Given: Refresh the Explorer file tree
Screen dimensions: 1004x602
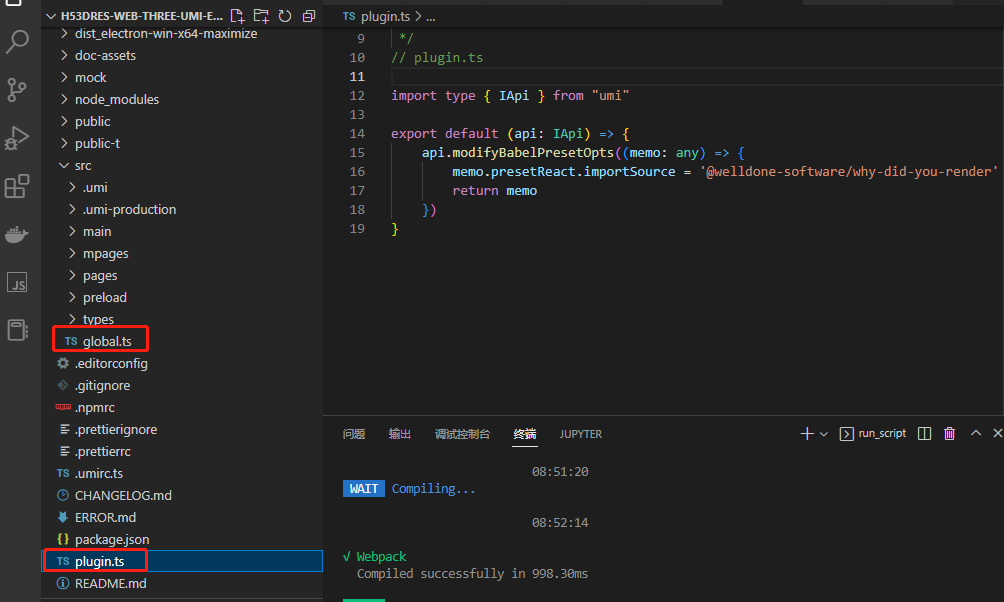Looking at the screenshot, I should [x=285, y=15].
